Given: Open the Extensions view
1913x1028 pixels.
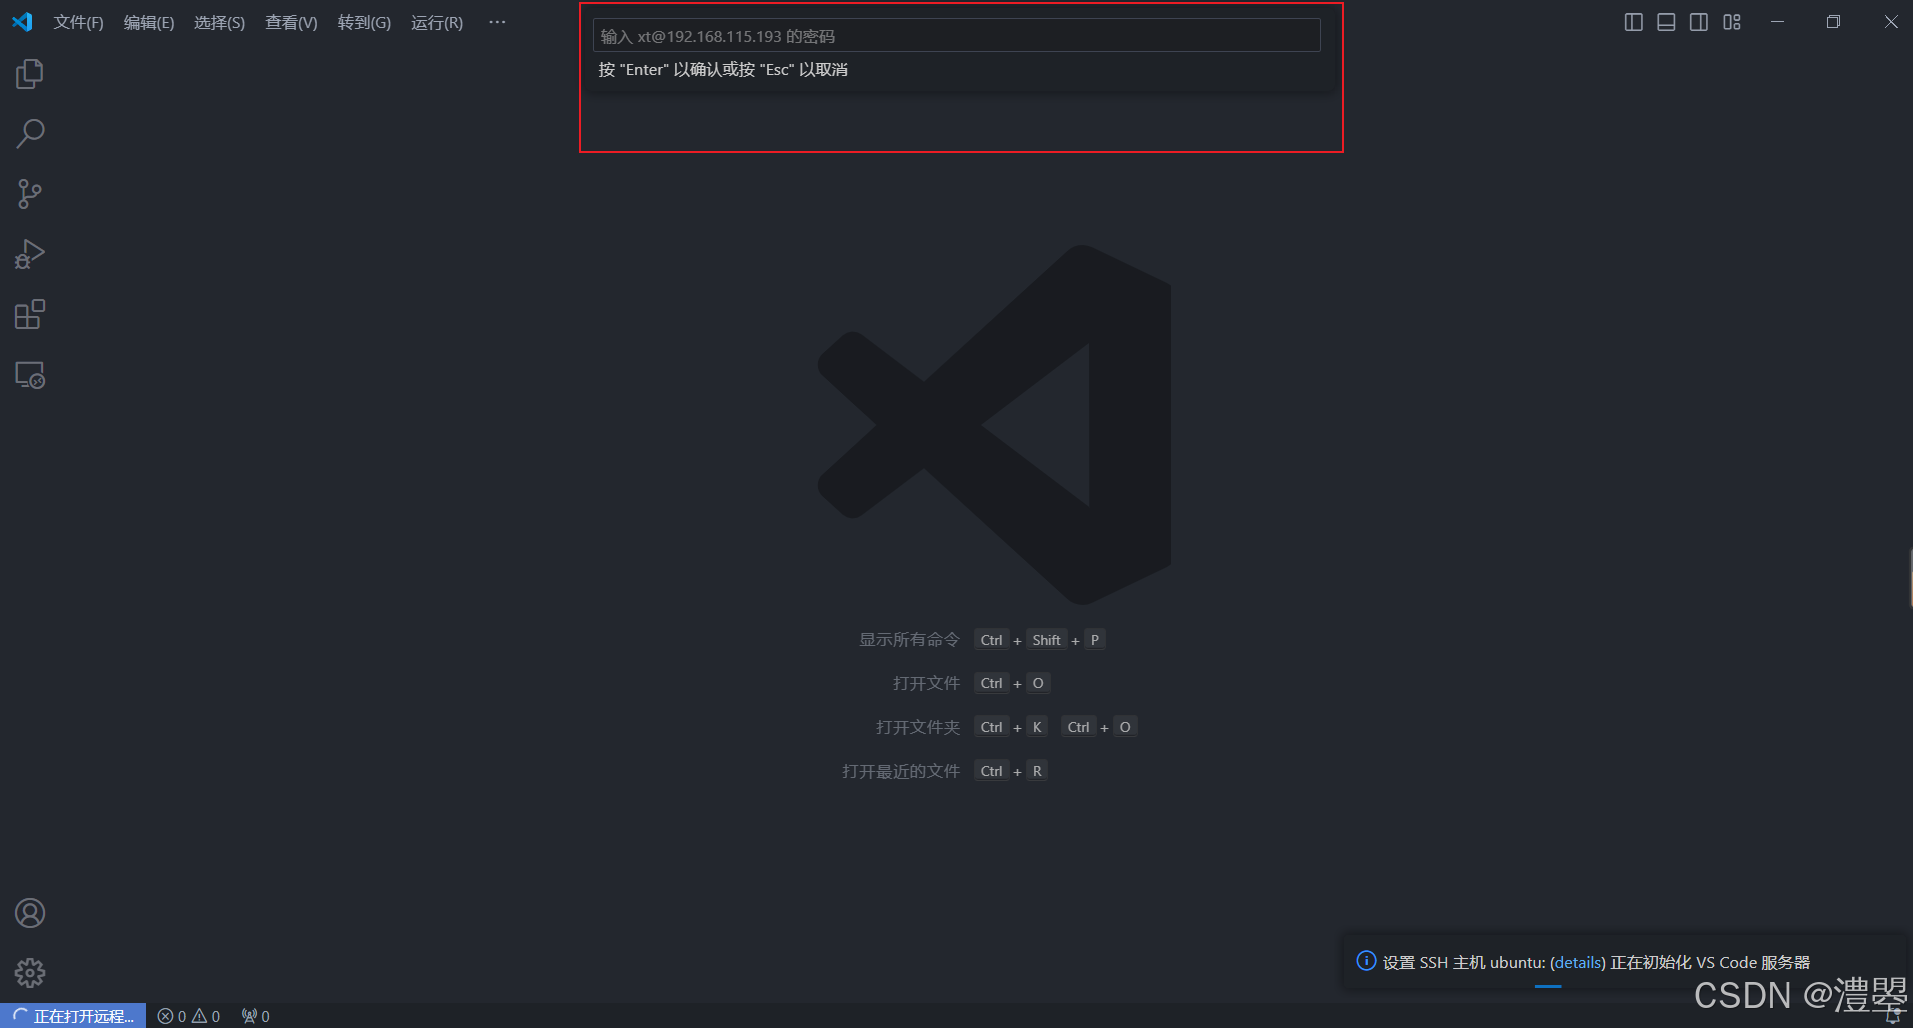Looking at the screenshot, I should point(30,315).
